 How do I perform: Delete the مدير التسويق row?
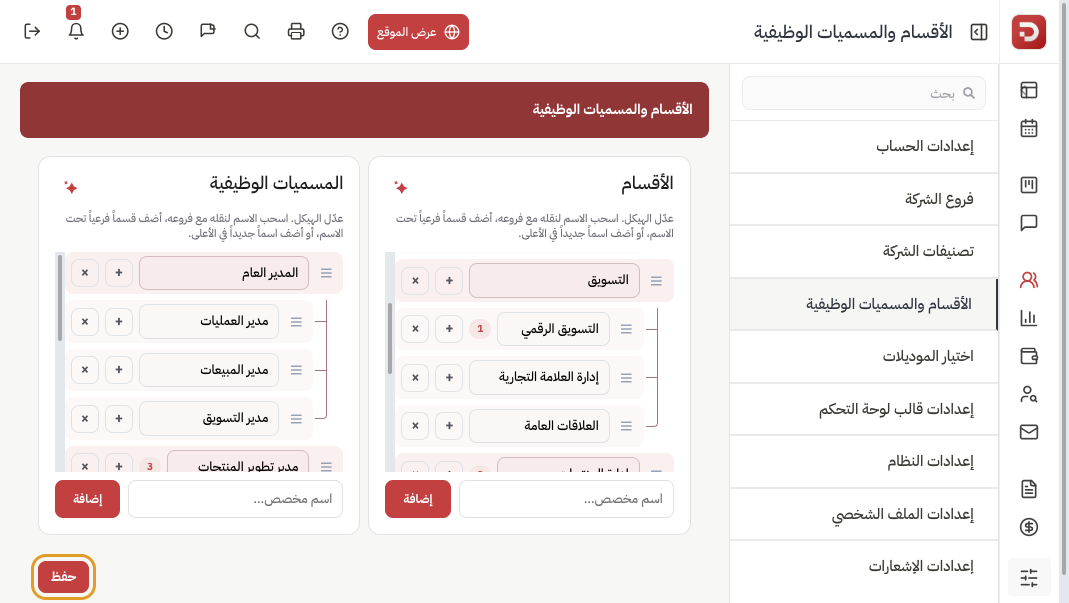[x=85, y=418]
